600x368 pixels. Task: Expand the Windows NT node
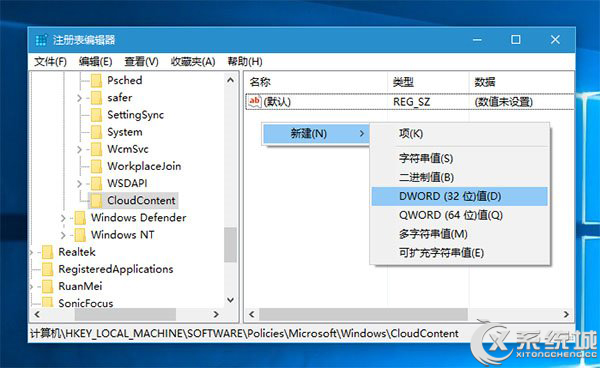(63, 235)
